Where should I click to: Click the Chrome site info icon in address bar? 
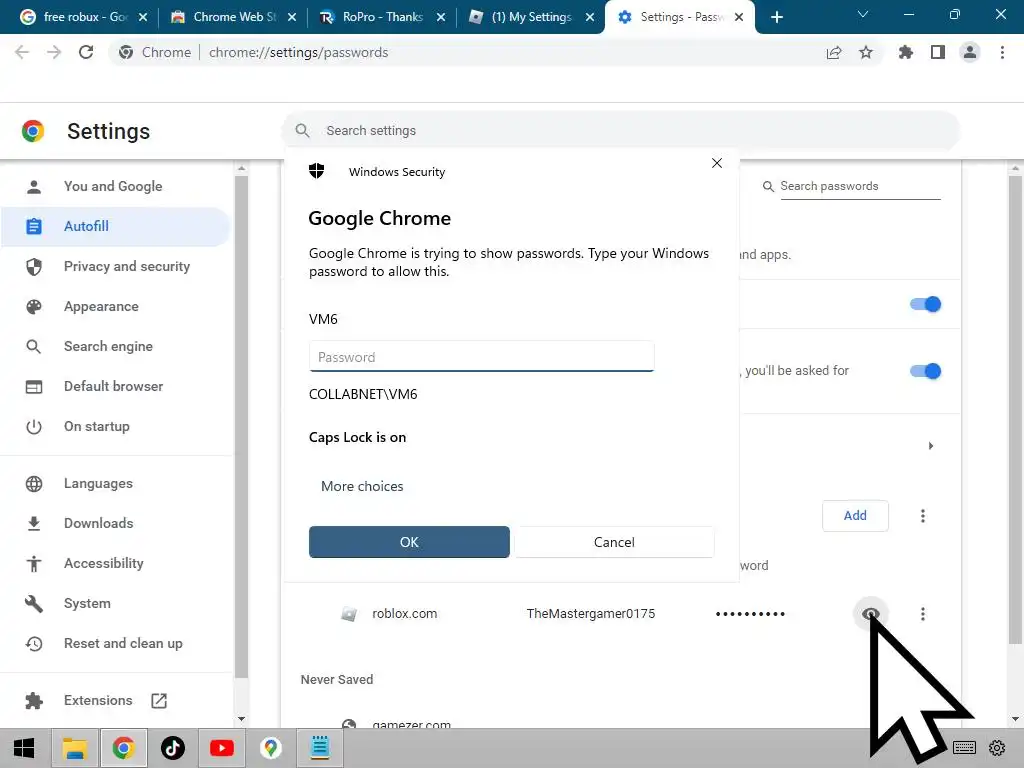126,52
